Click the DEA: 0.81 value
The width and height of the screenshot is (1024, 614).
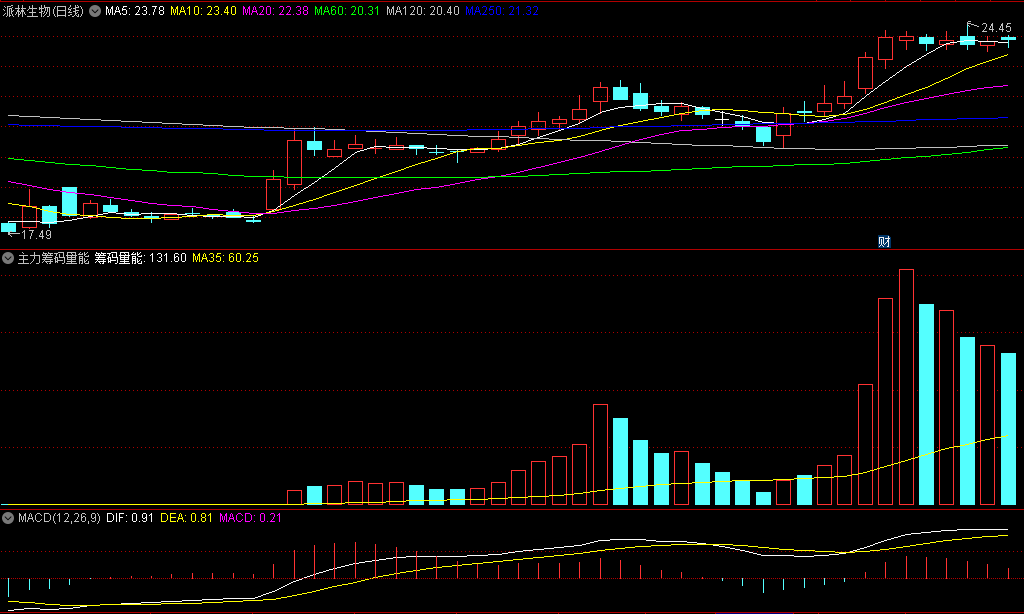[186, 518]
